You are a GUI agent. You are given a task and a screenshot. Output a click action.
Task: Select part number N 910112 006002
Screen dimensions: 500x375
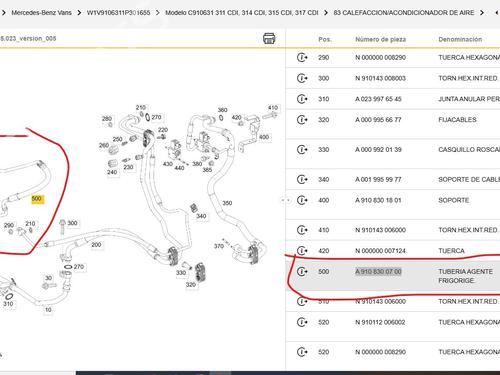pyautogui.click(x=380, y=322)
